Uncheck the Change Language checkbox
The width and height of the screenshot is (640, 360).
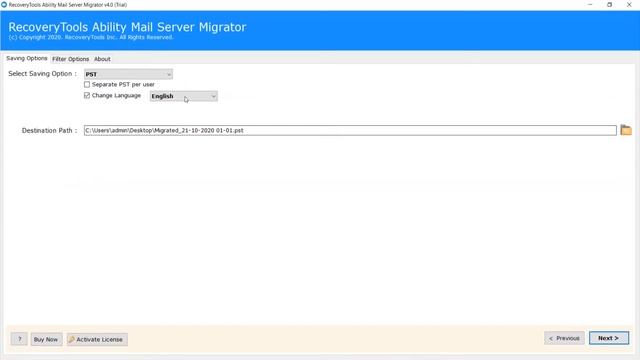[x=87, y=96]
